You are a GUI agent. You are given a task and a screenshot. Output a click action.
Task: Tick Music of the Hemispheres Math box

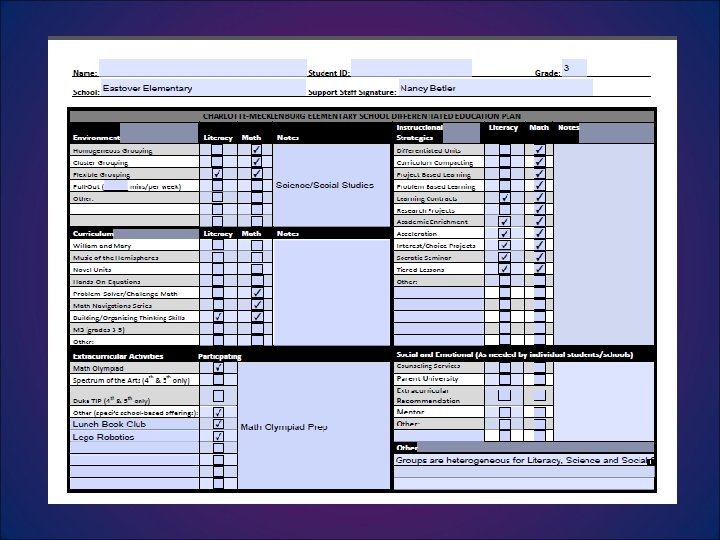point(257,257)
